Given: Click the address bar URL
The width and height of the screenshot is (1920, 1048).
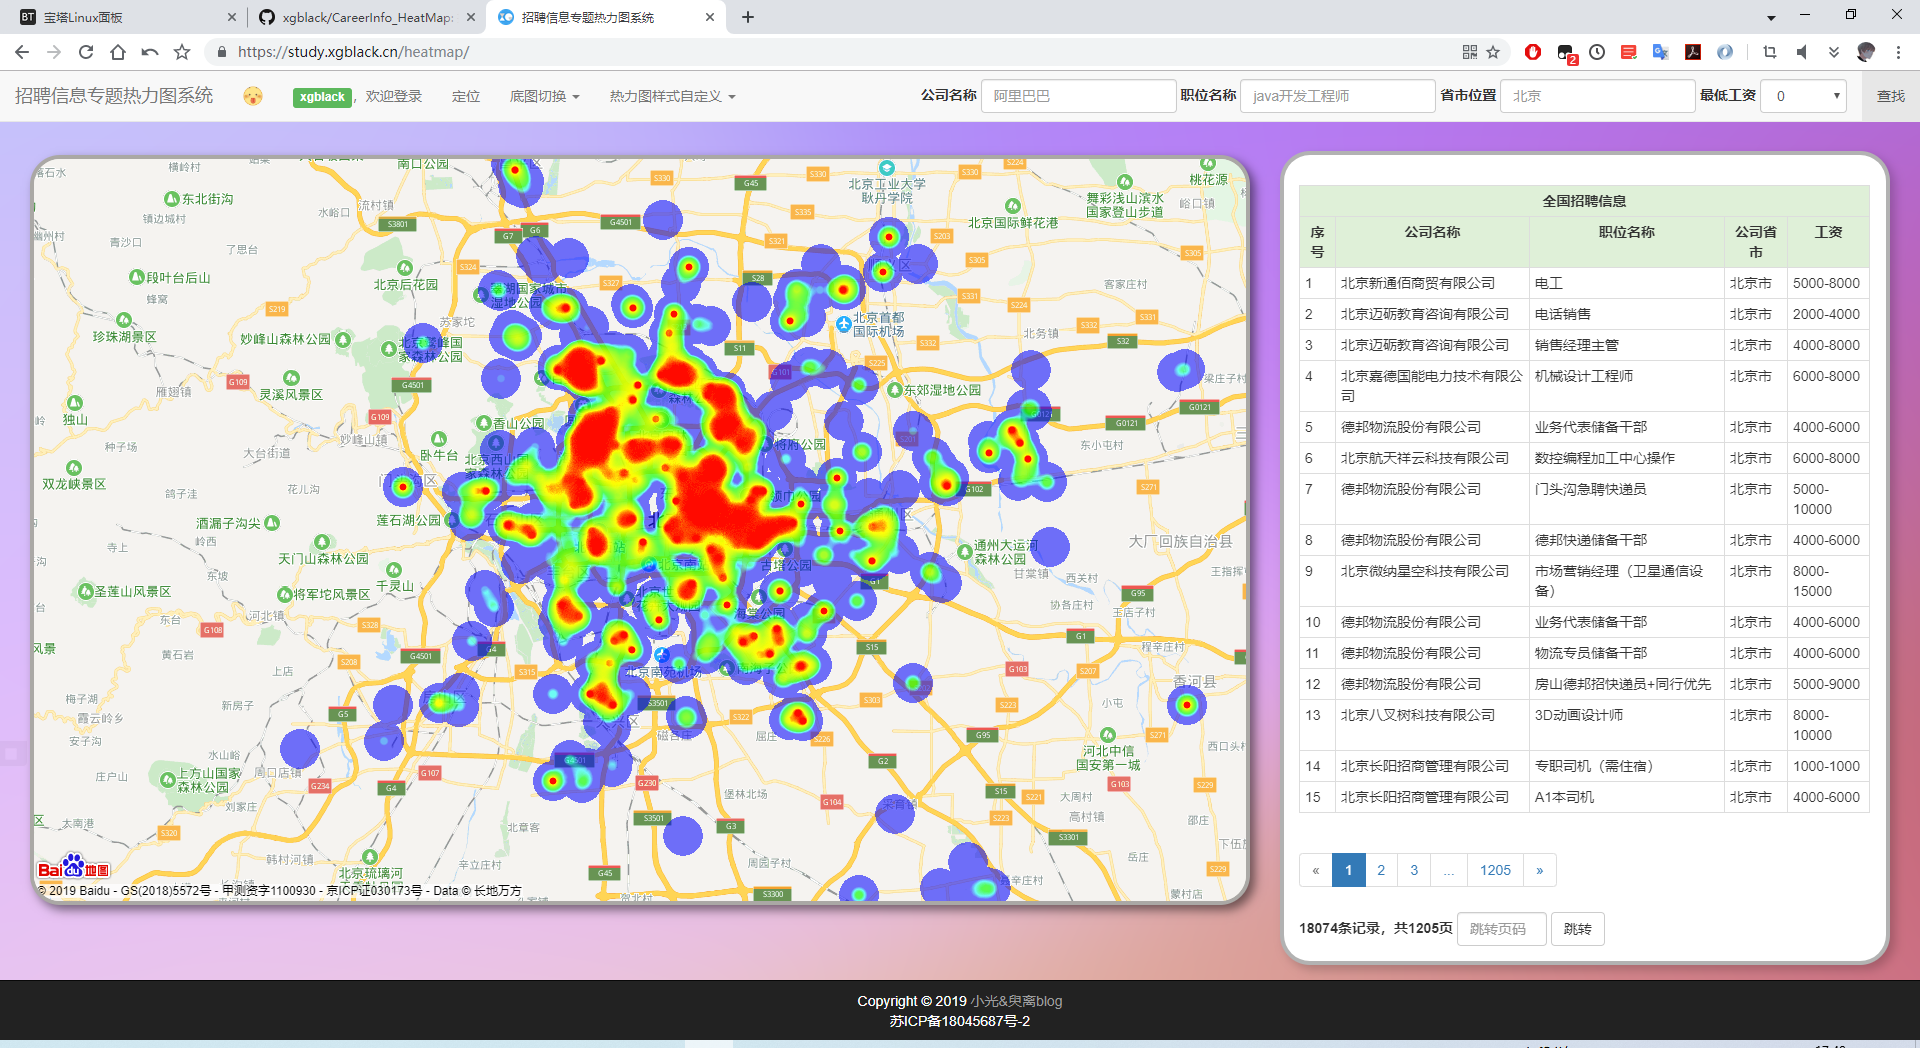Looking at the screenshot, I should click(x=353, y=52).
